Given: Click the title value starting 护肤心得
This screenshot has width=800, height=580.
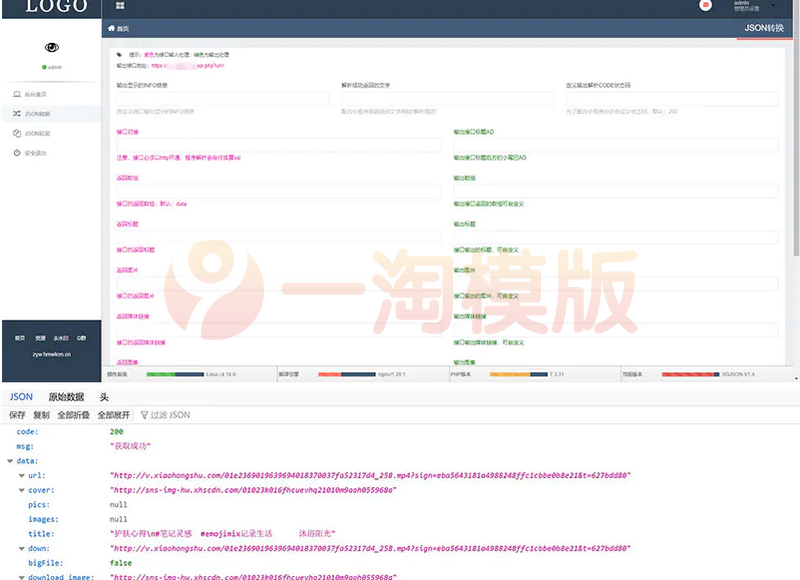Looking at the screenshot, I should tap(222, 534).
